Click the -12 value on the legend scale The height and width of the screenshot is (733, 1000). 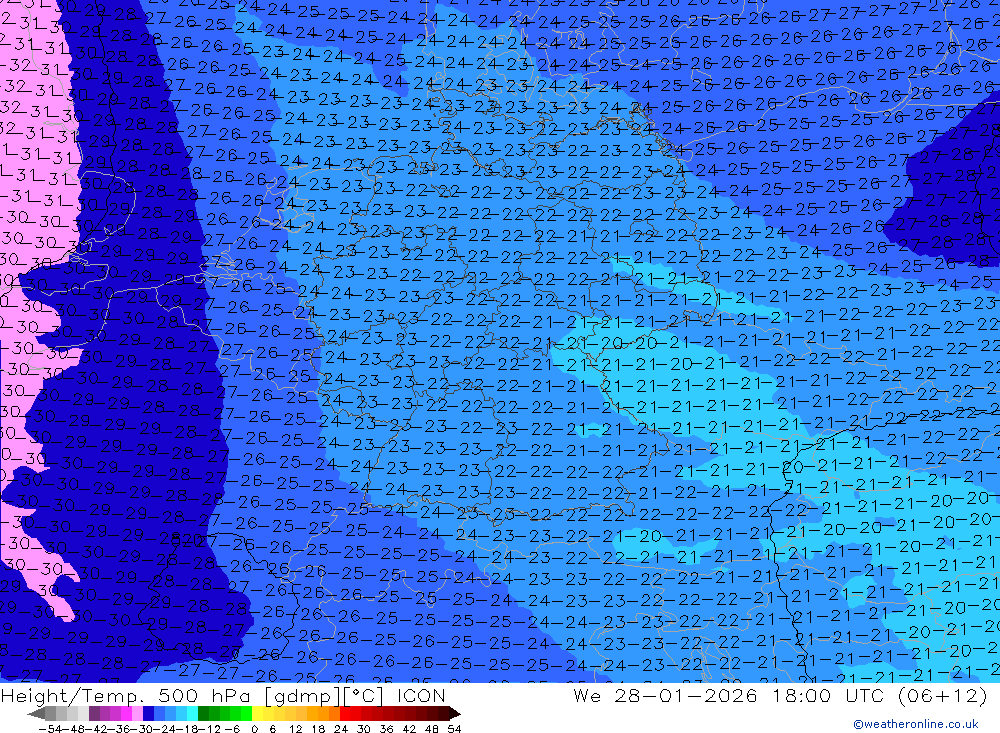tap(211, 729)
